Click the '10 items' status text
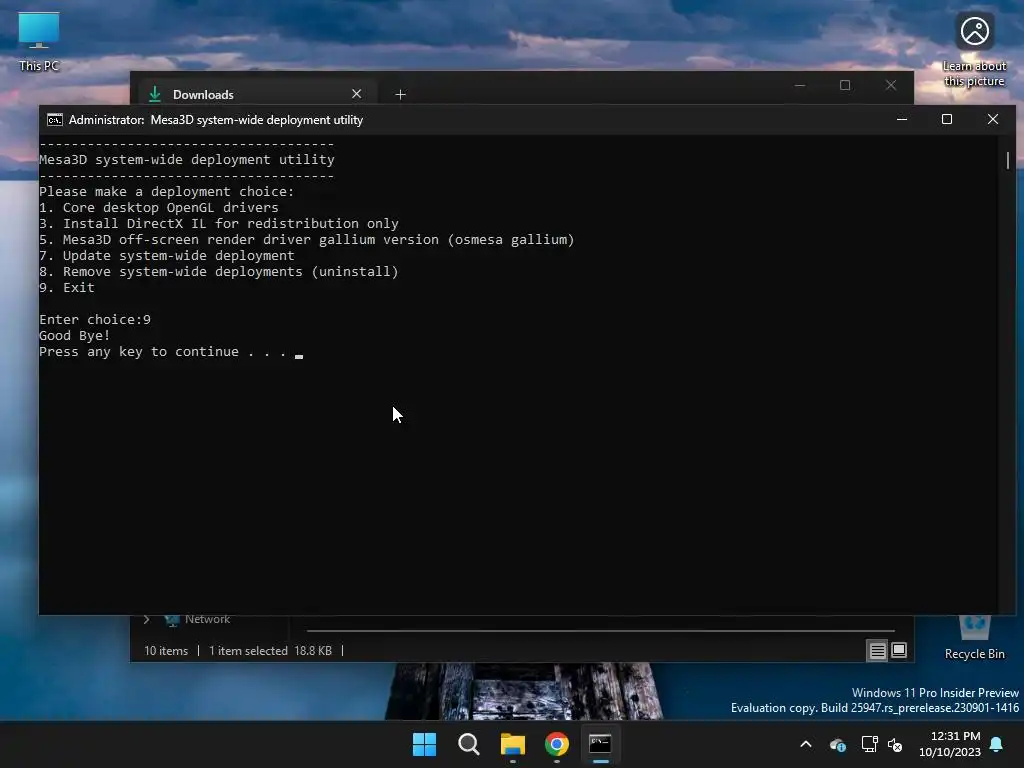 click(x=166, y=651)
